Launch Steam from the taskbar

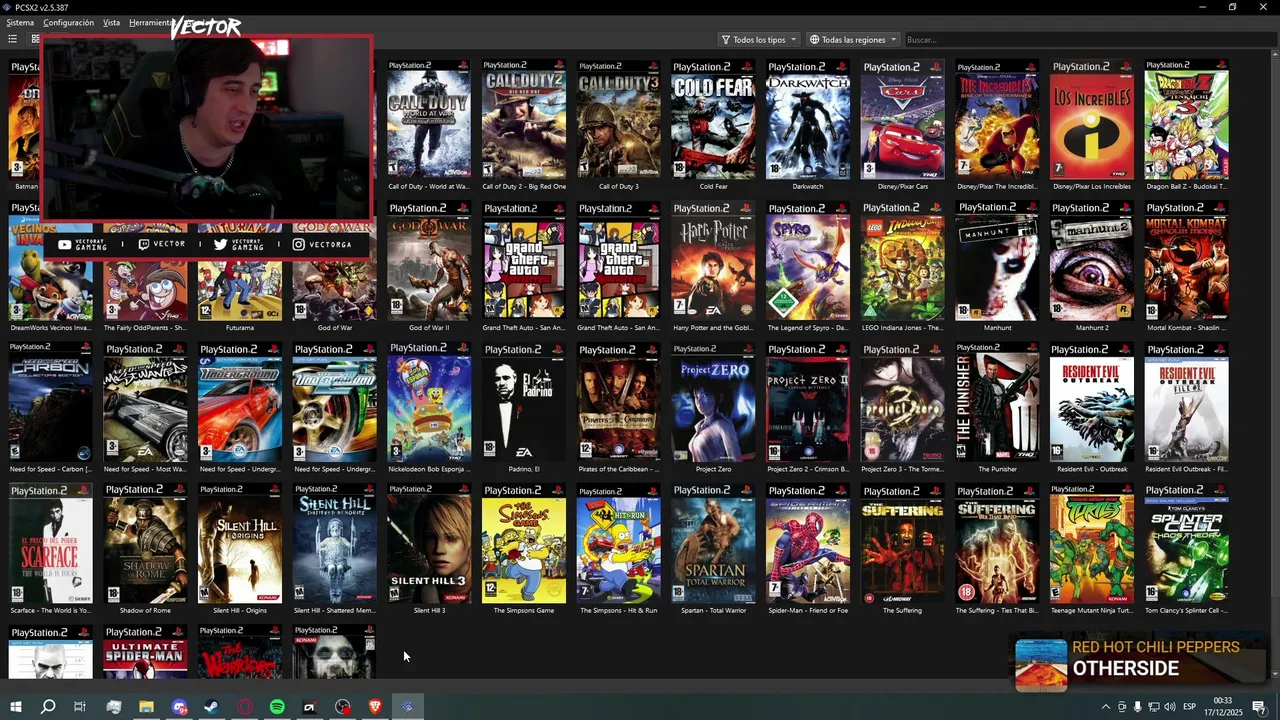click(211, 707)
